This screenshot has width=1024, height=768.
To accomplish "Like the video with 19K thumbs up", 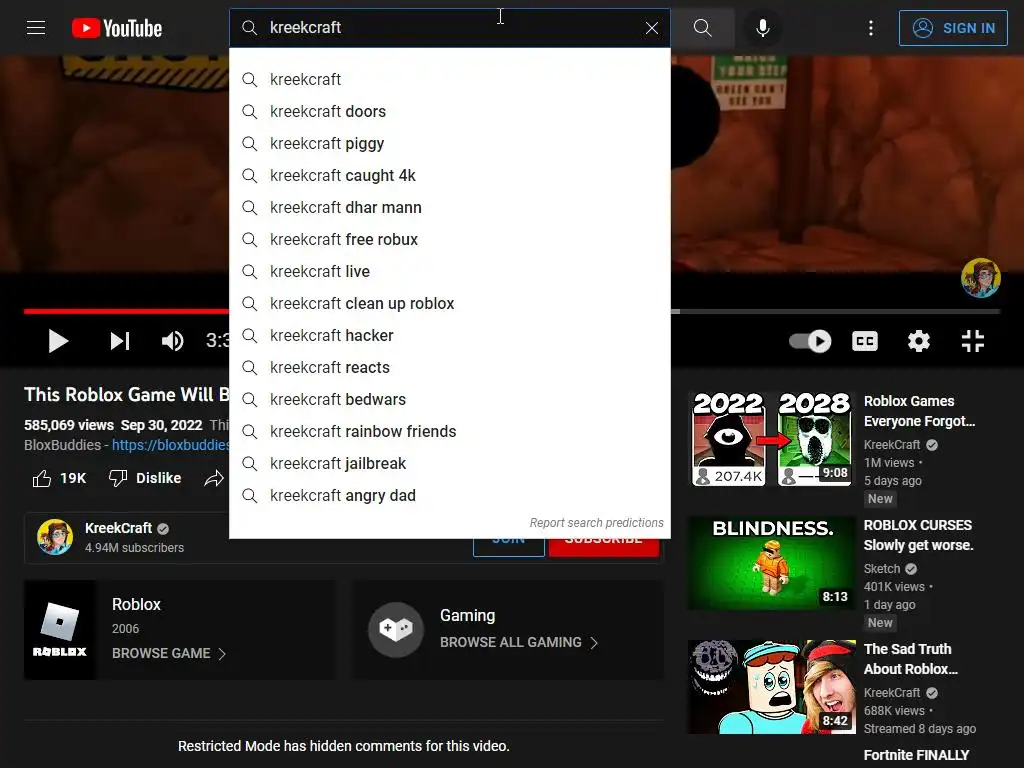I will (x=59, y=479).
